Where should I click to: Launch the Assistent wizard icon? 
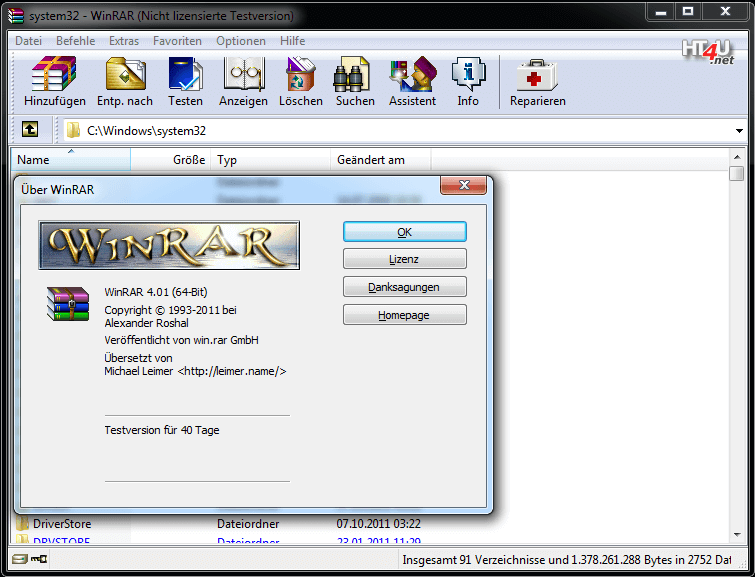click(x=413, y=74)
